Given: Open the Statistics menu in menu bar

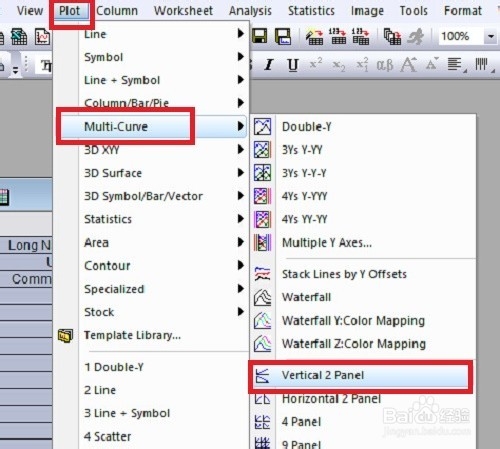Looking at the screenshot, I should coord(311,11).
